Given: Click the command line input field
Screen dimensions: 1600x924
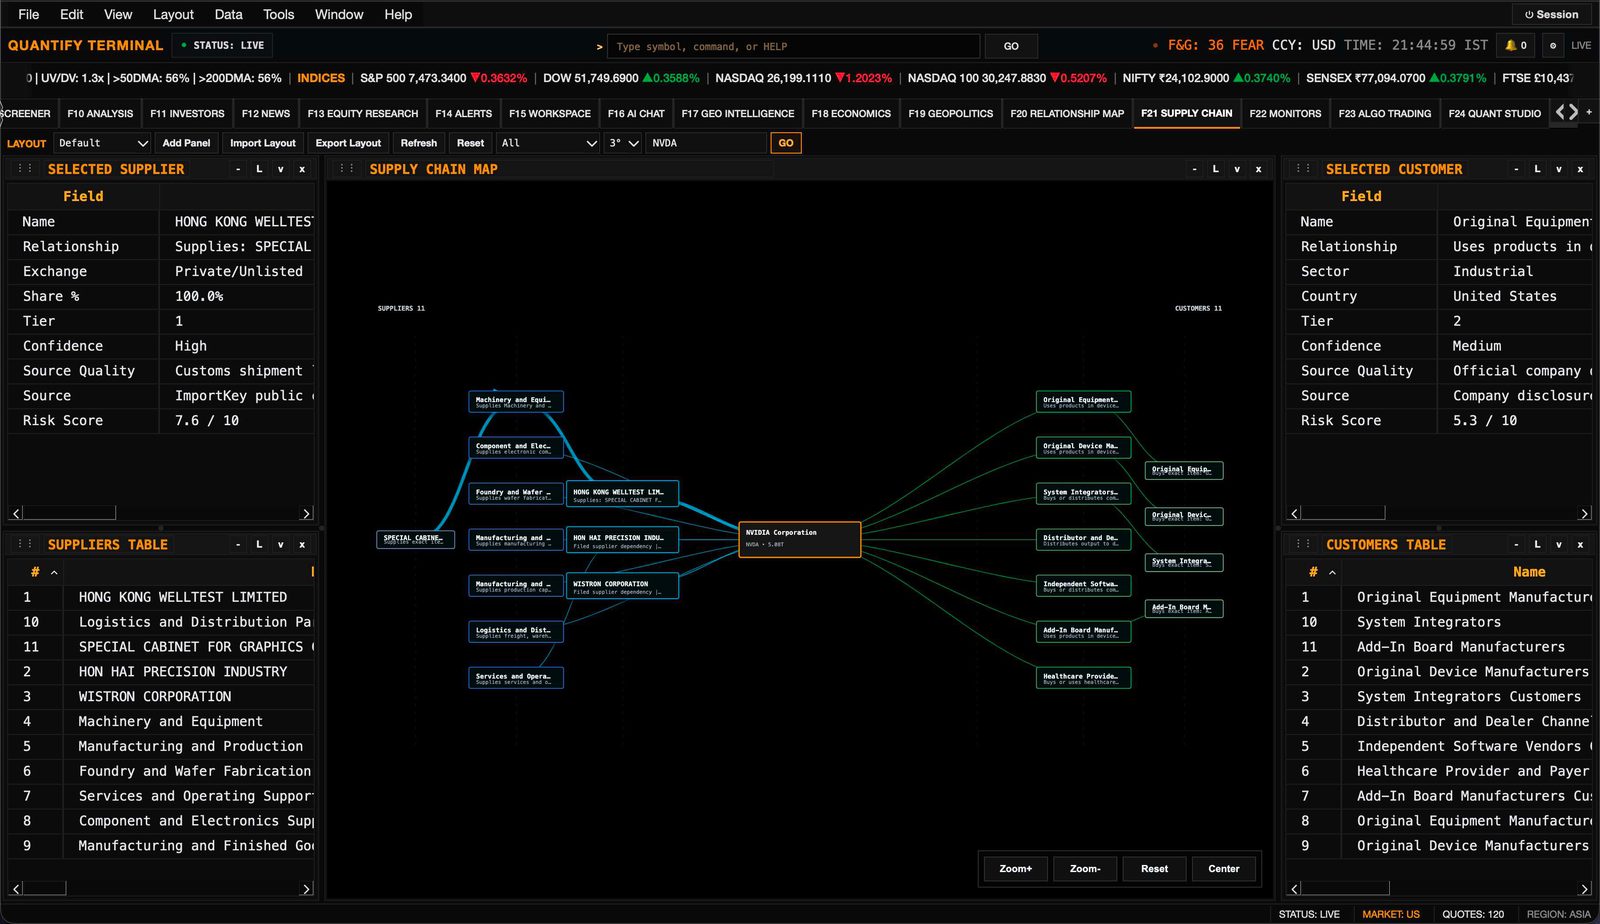Looking at the screenshot, I should pyautogui.click(x=793, y=46).
